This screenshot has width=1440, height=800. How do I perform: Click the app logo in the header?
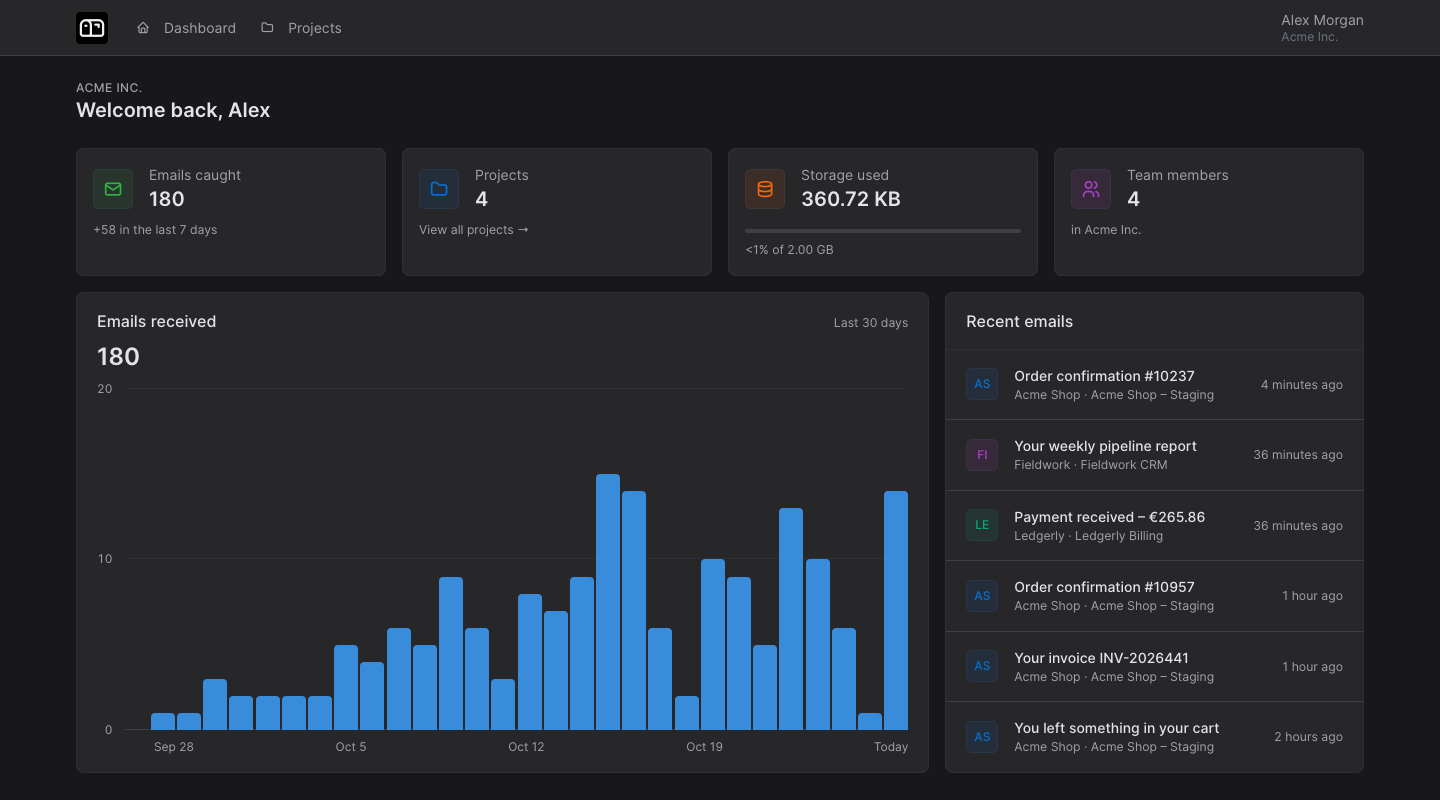point(92,28)
